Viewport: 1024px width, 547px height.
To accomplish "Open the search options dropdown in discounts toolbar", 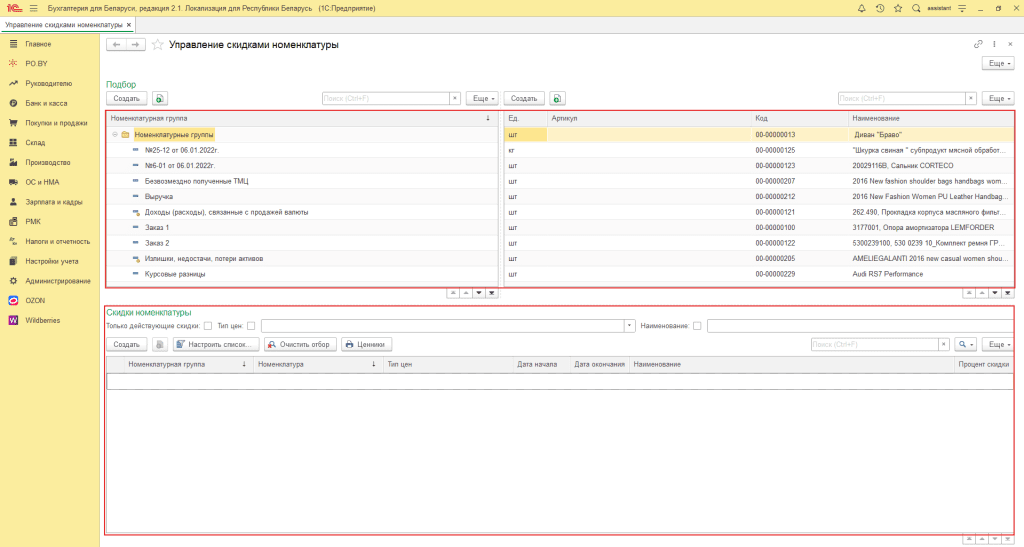I will coord(965,345).
